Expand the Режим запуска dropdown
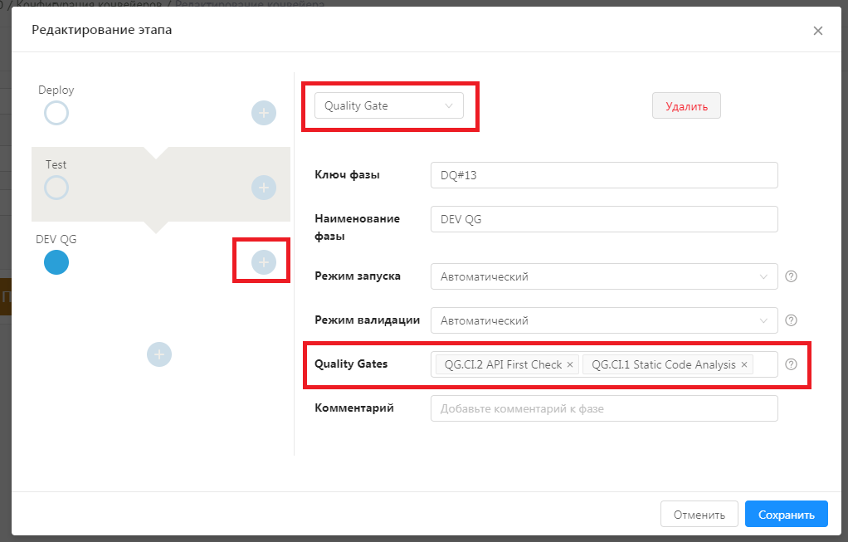This screenshot has height=543, width=849. 603,276
